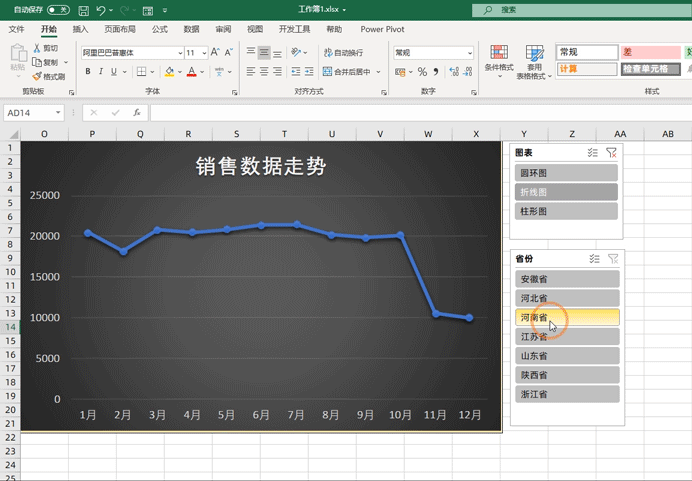Click the bottom align icon
Viewport: 692px width, 481px height.
point(277,53)
